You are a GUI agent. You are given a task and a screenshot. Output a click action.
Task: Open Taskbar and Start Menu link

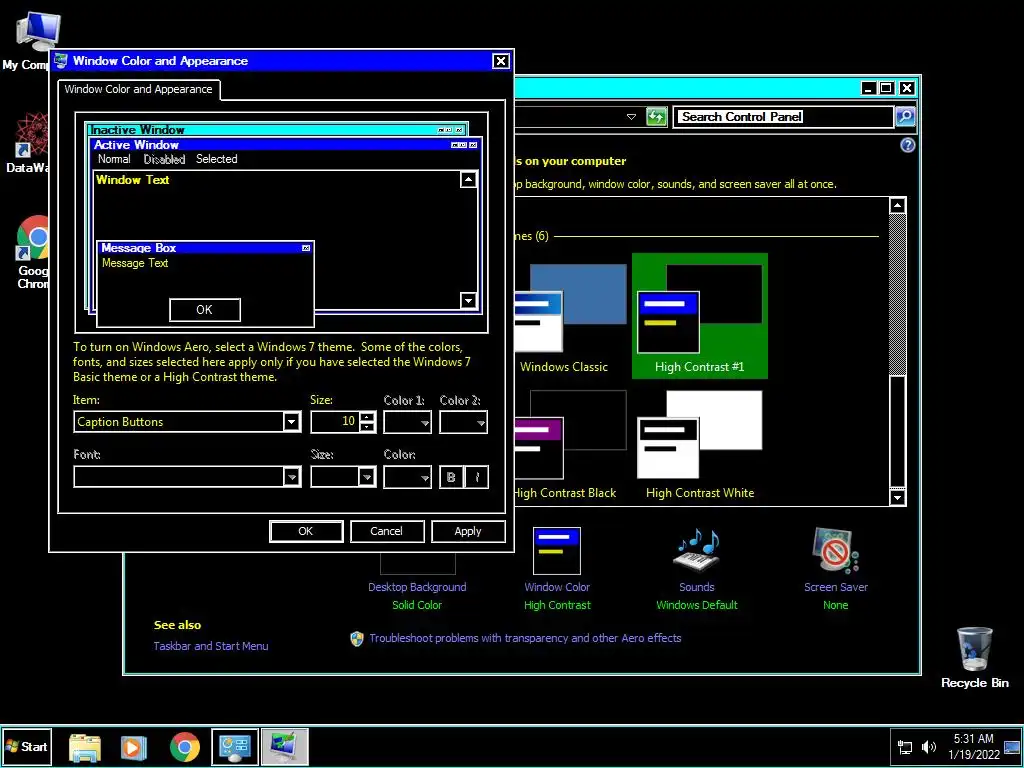[x=211, y=646]
